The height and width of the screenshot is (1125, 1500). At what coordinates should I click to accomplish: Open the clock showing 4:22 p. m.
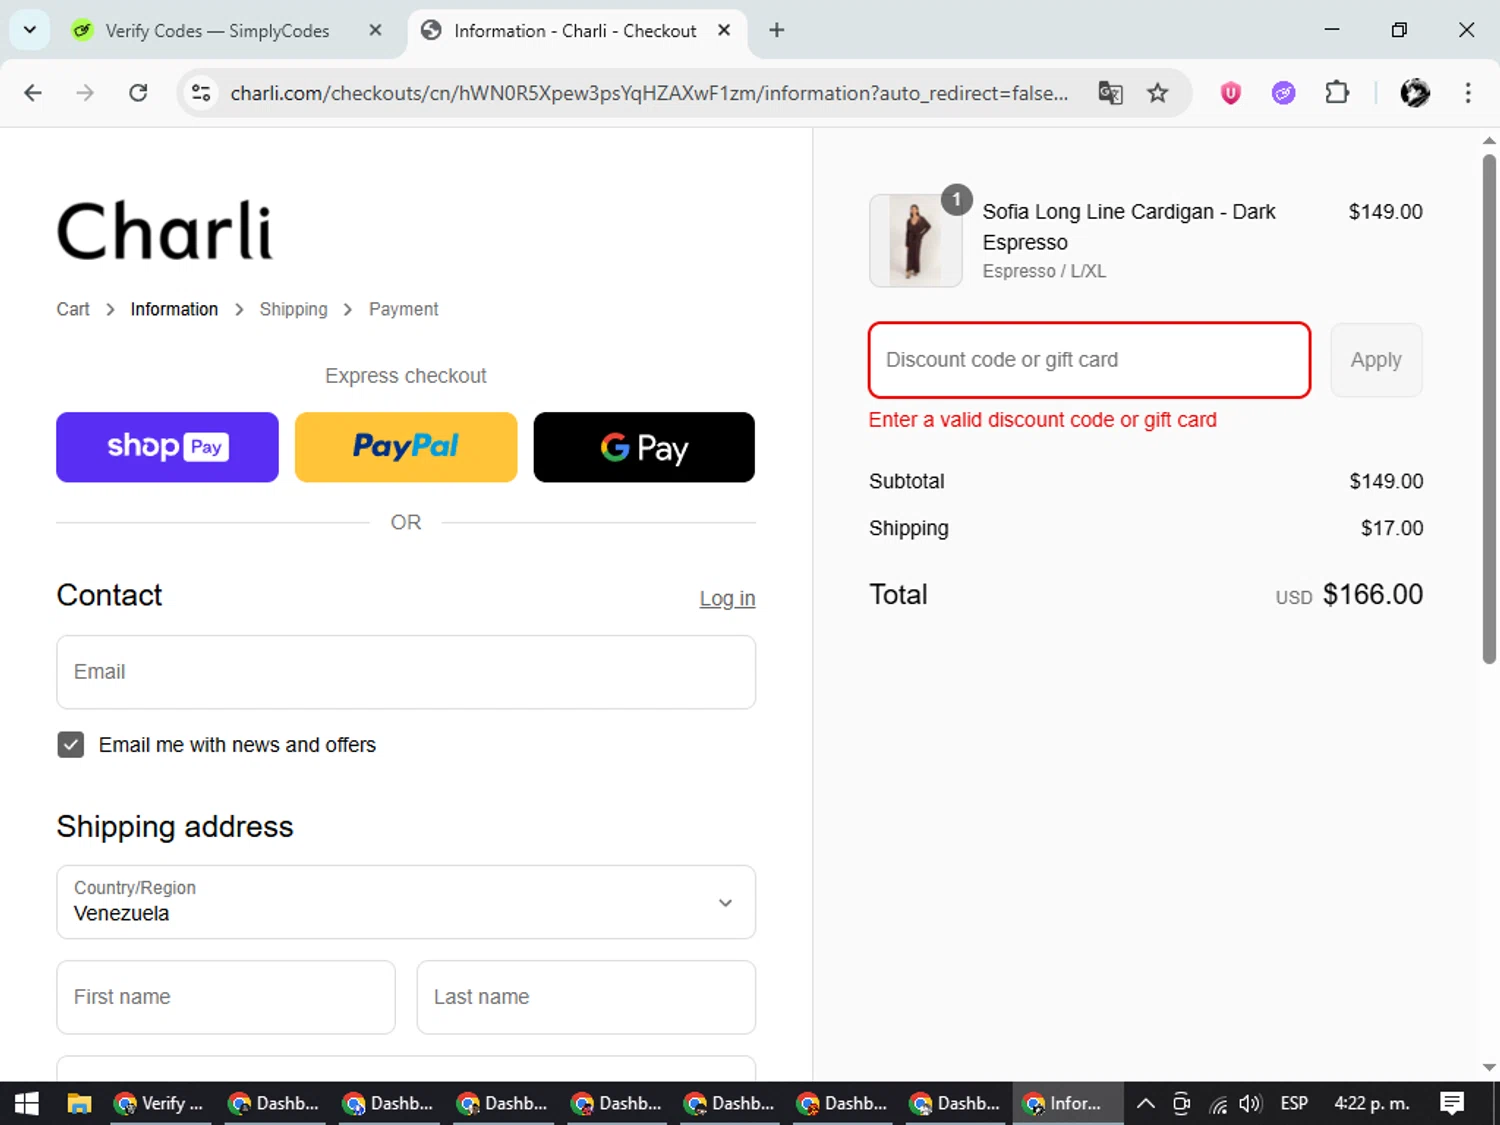(x=1372, y=1104)
